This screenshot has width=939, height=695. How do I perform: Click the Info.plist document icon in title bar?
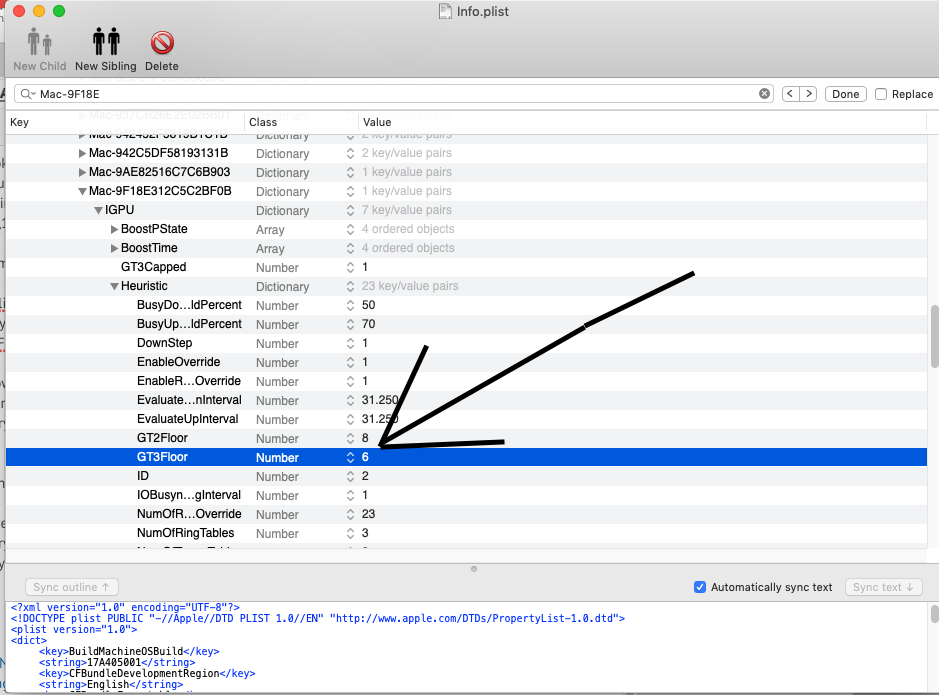(x=446, y=11)
